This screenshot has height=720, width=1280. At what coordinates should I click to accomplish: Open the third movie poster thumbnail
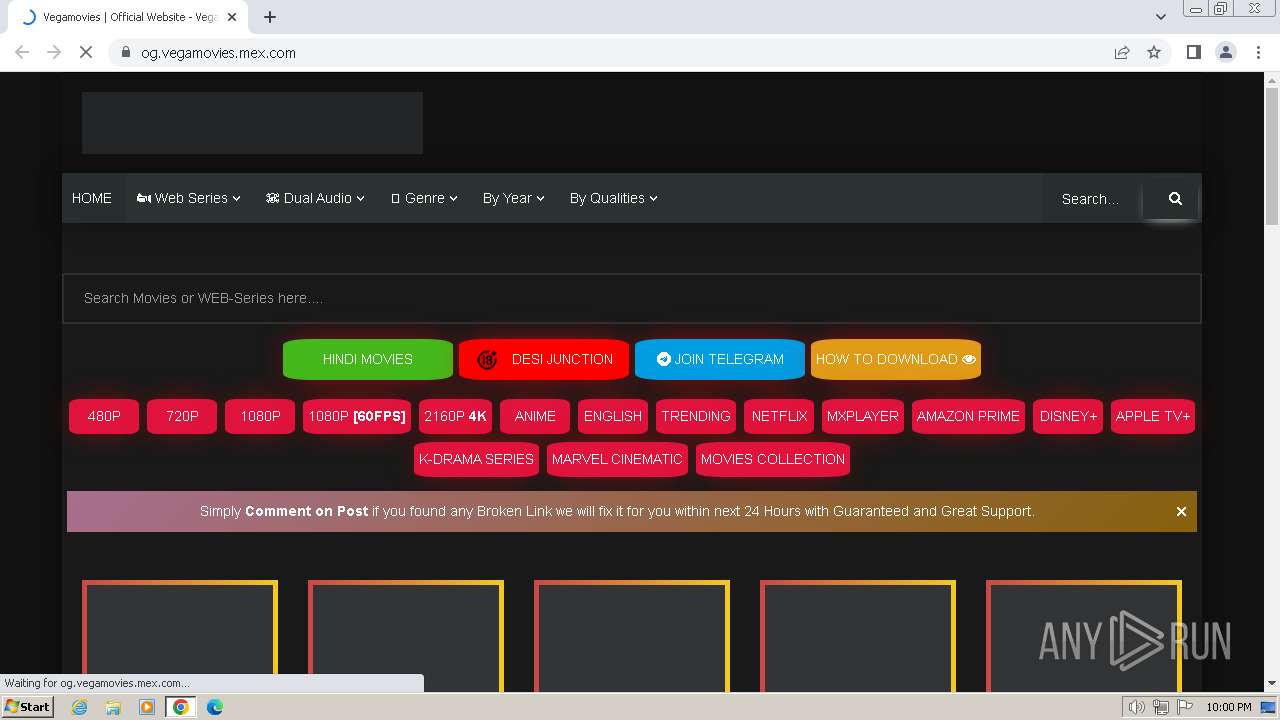[632, 636]
